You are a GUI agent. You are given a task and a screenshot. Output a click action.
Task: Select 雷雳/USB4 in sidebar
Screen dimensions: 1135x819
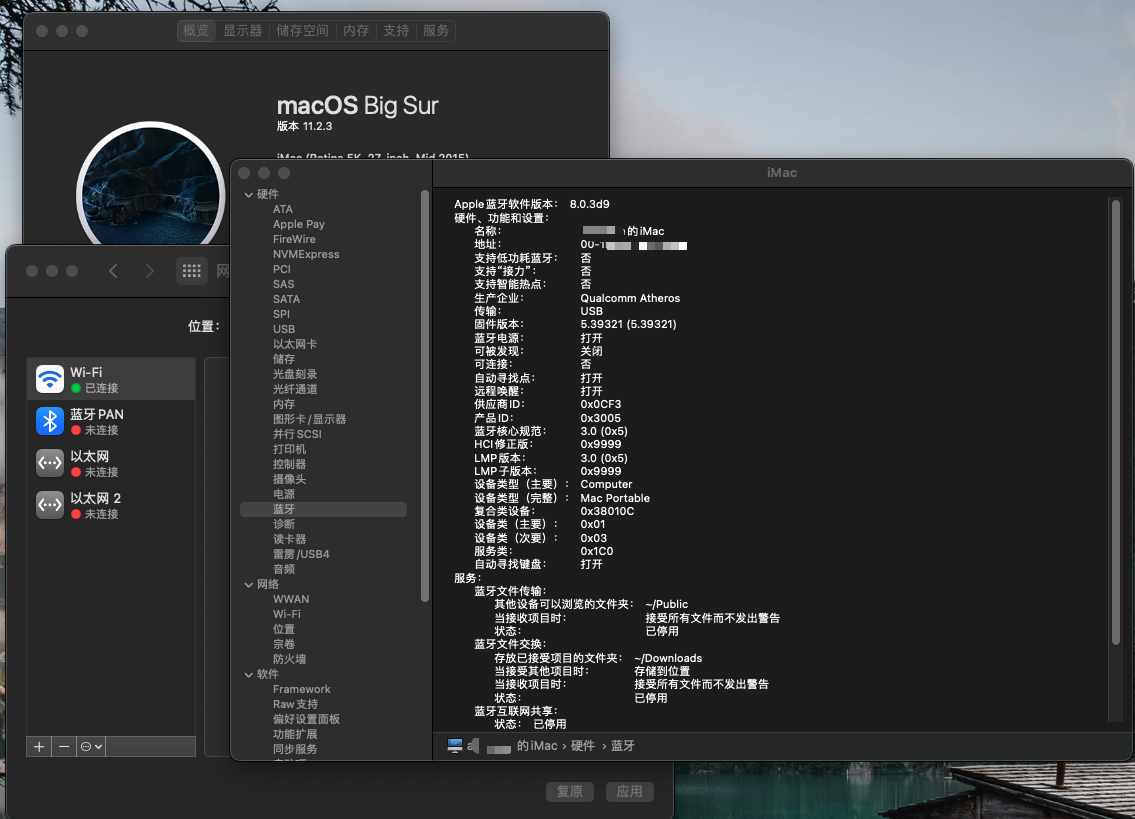pos(301,555)
